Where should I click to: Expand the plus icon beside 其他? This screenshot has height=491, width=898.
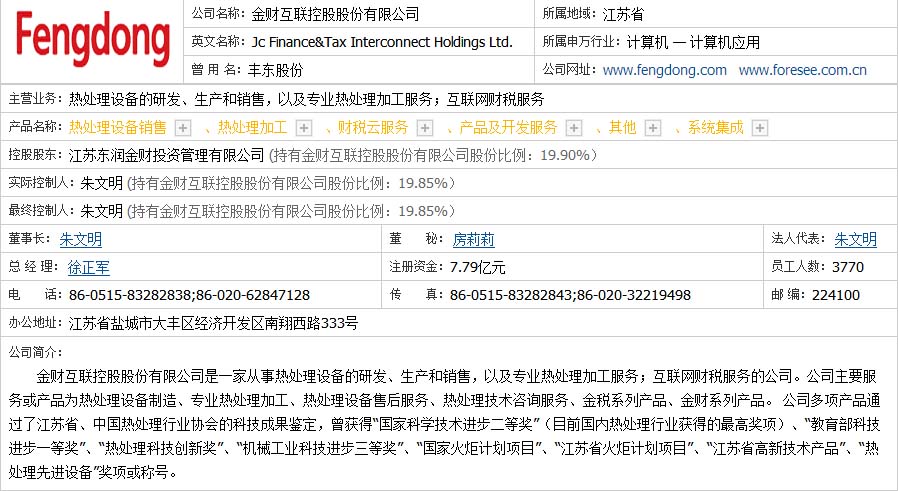[x=652, y=128]
